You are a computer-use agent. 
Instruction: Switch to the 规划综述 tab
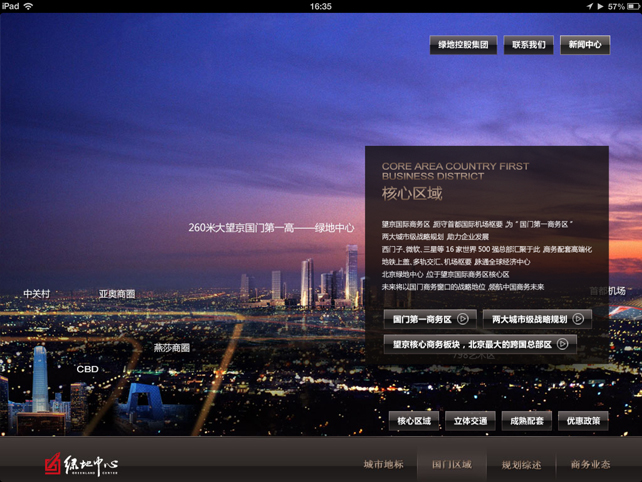tap(521, 465)
